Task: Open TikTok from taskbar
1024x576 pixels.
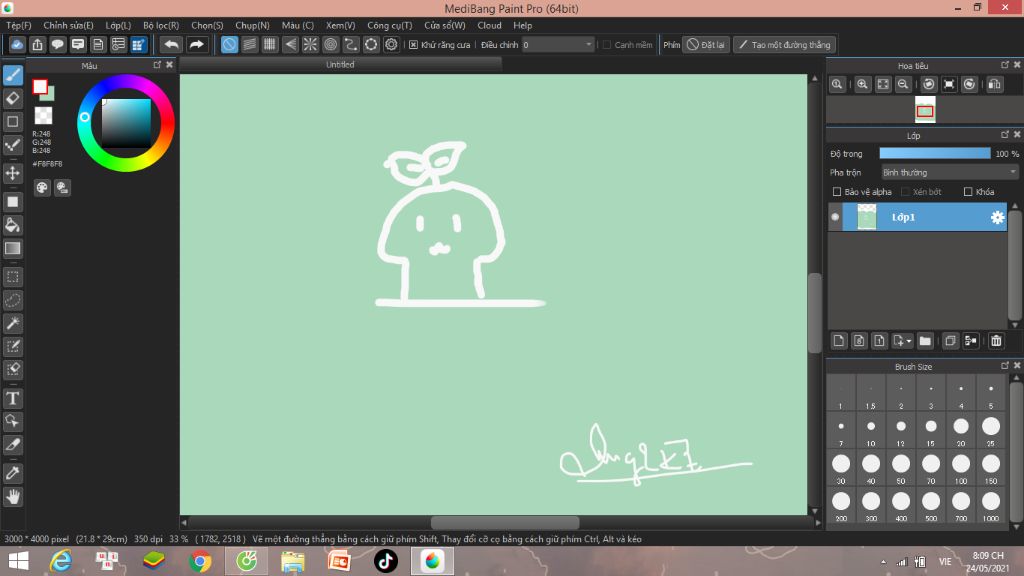Action: [x=385, y=561]
